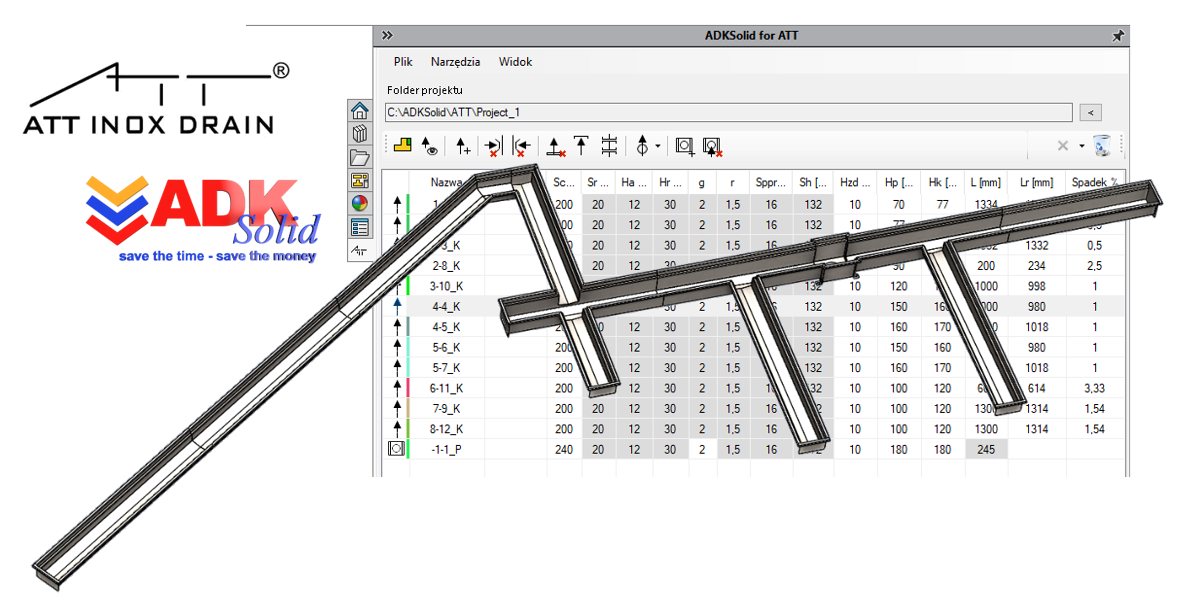Viewport: 1187px width, 610px height.
Task: Click the arrow icon in row 8-12_K
Action: [397, 429]
